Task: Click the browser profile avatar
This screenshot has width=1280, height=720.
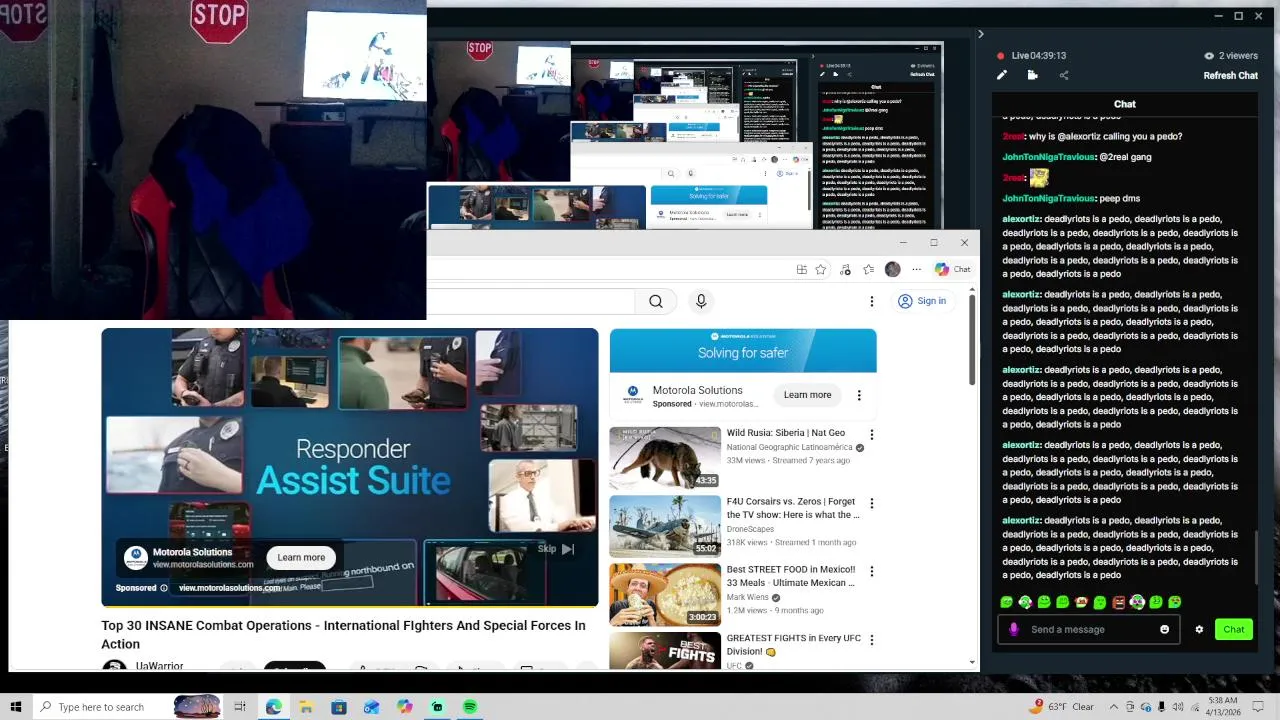Action: [x=893, y=269]
